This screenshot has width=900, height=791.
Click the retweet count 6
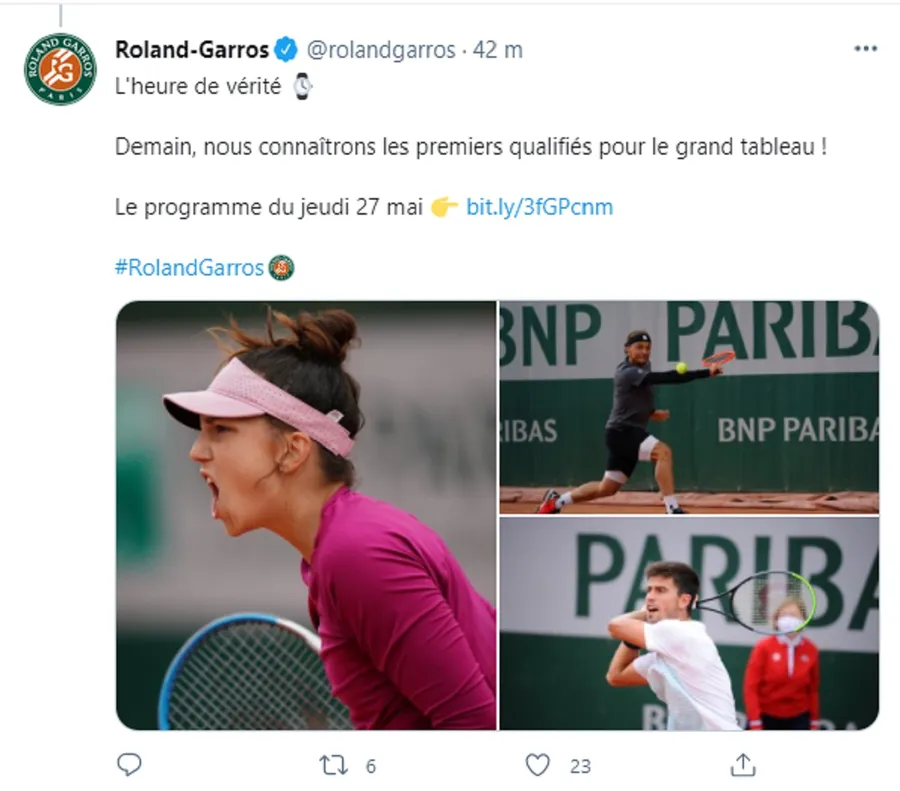coord(371,766)
